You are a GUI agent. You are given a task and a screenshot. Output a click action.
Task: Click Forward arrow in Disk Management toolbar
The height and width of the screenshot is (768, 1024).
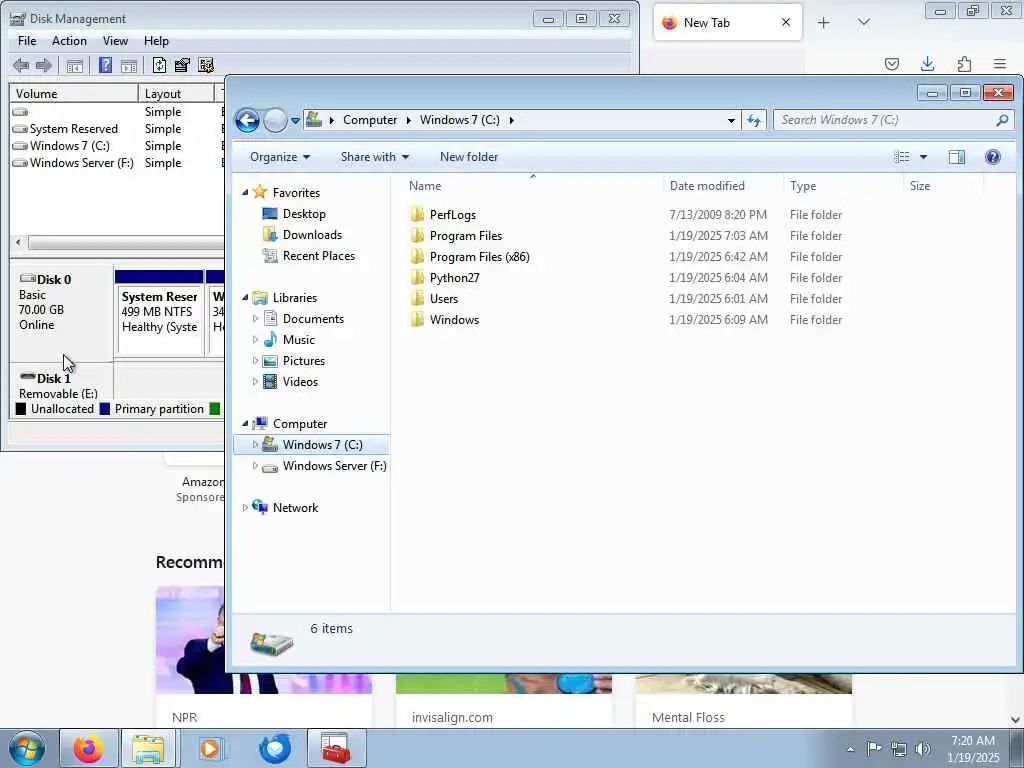(43, 65)
